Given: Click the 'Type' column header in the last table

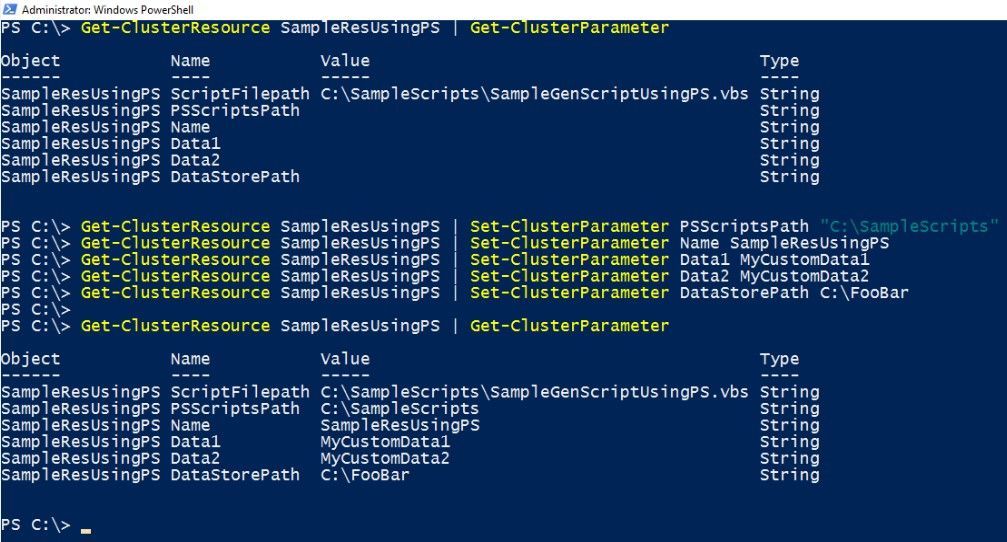Looking at the screenshot, I should tap(779, 359).
